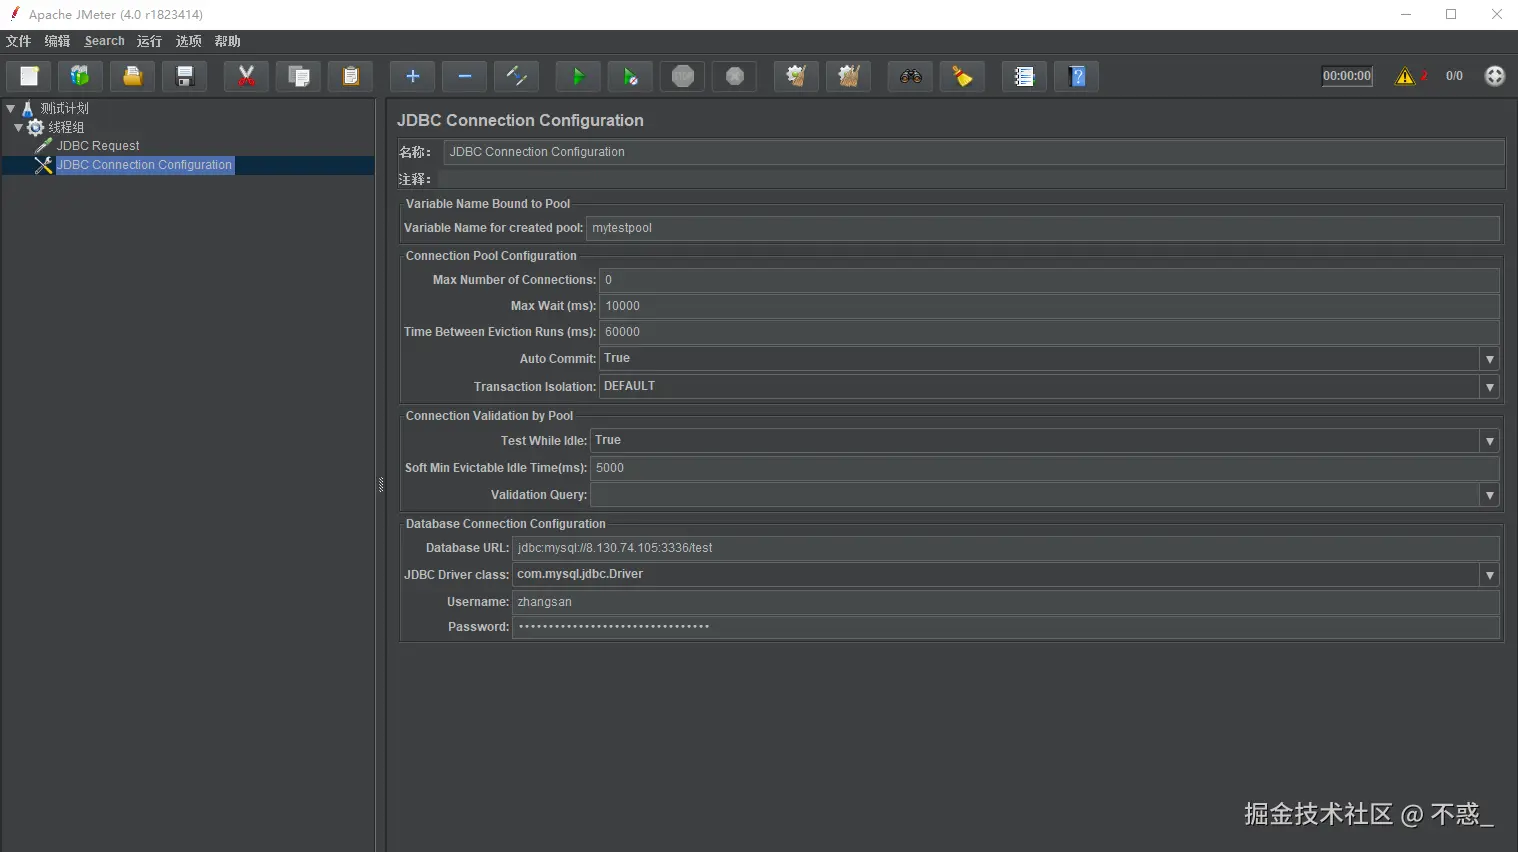
Task: Clear results with broom icon
Action: coord(796,76)
